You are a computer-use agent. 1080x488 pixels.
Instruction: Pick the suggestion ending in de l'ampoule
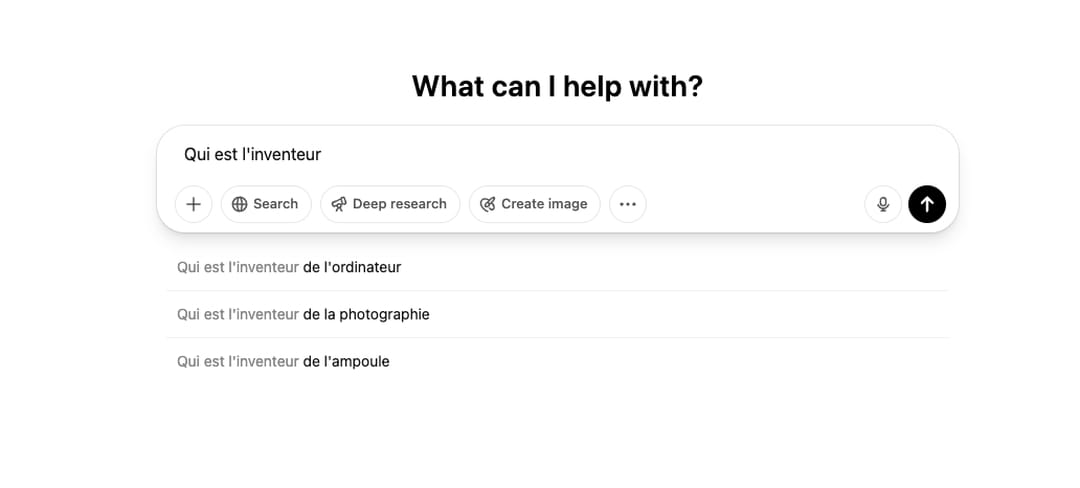click(x=557, y=361)
